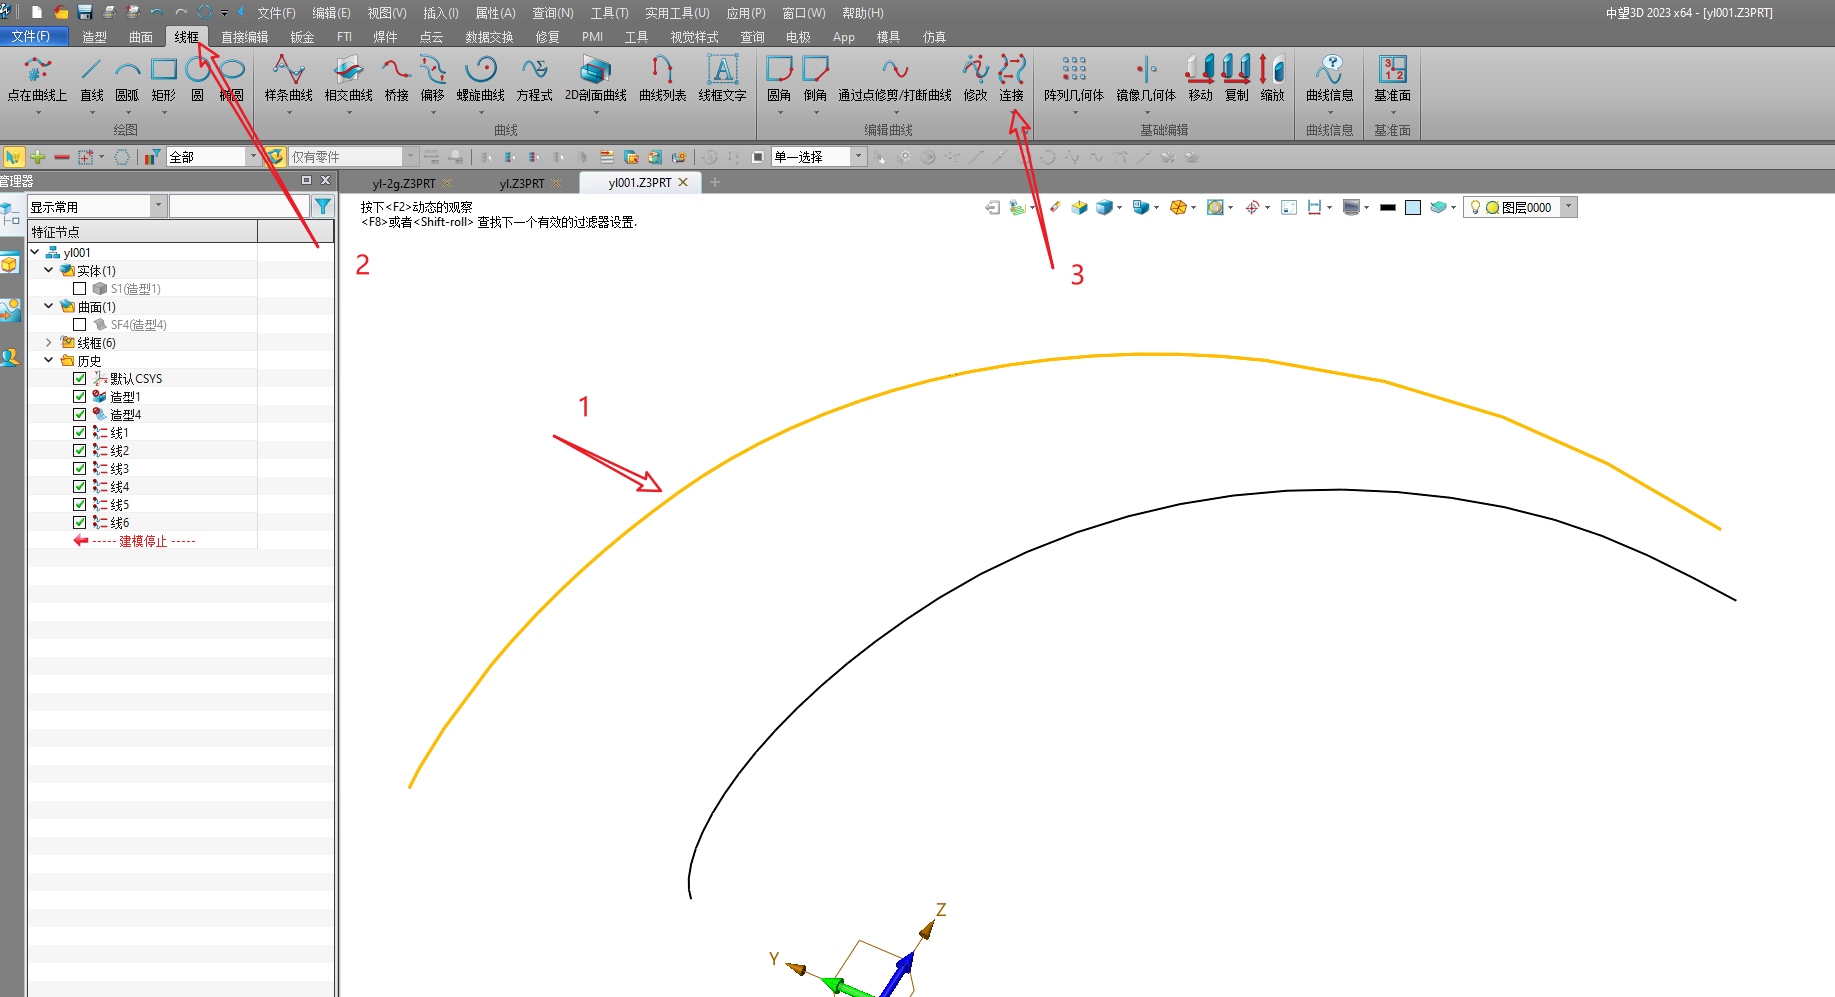Screen dimensions: 1835x997
Task: Switch to the 曲面 ribbon tab
Action: coord(141,37)
